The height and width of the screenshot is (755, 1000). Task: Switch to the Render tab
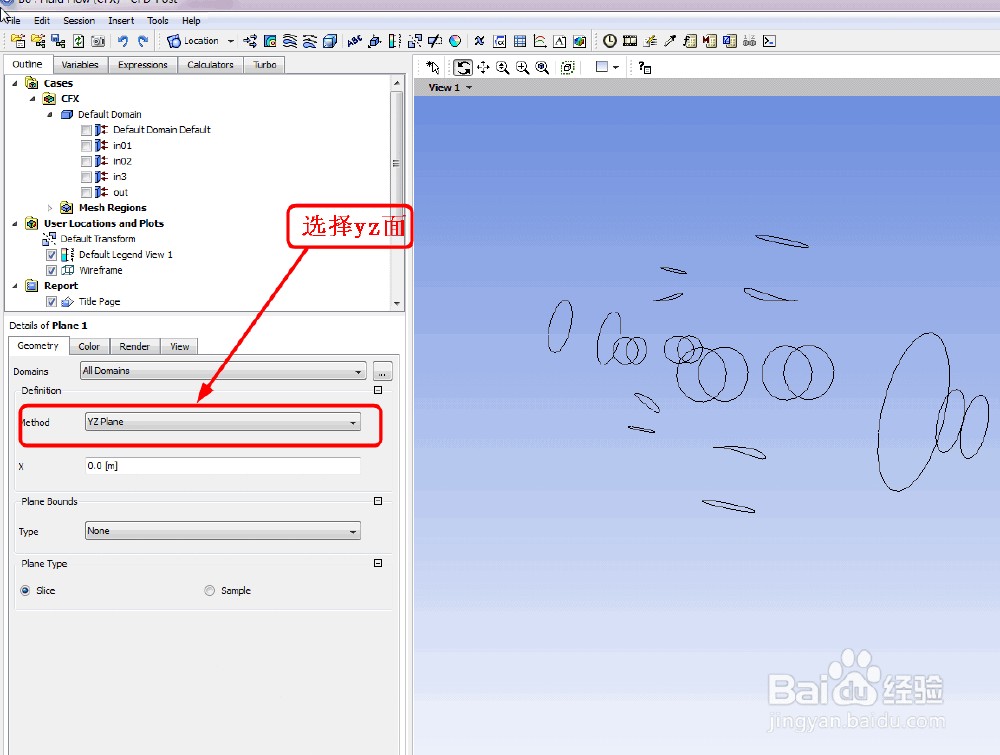pos(135,347)
